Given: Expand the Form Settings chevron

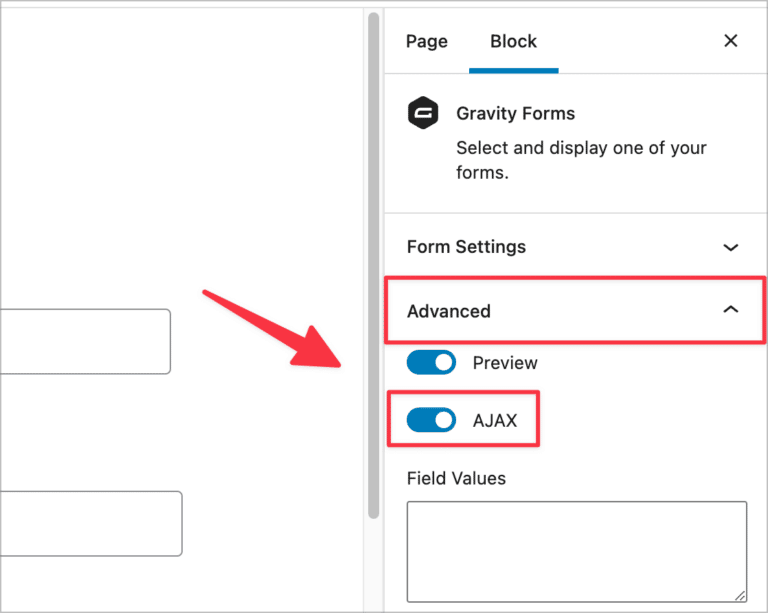Looking at the screenshot, I should pos(731,247).
